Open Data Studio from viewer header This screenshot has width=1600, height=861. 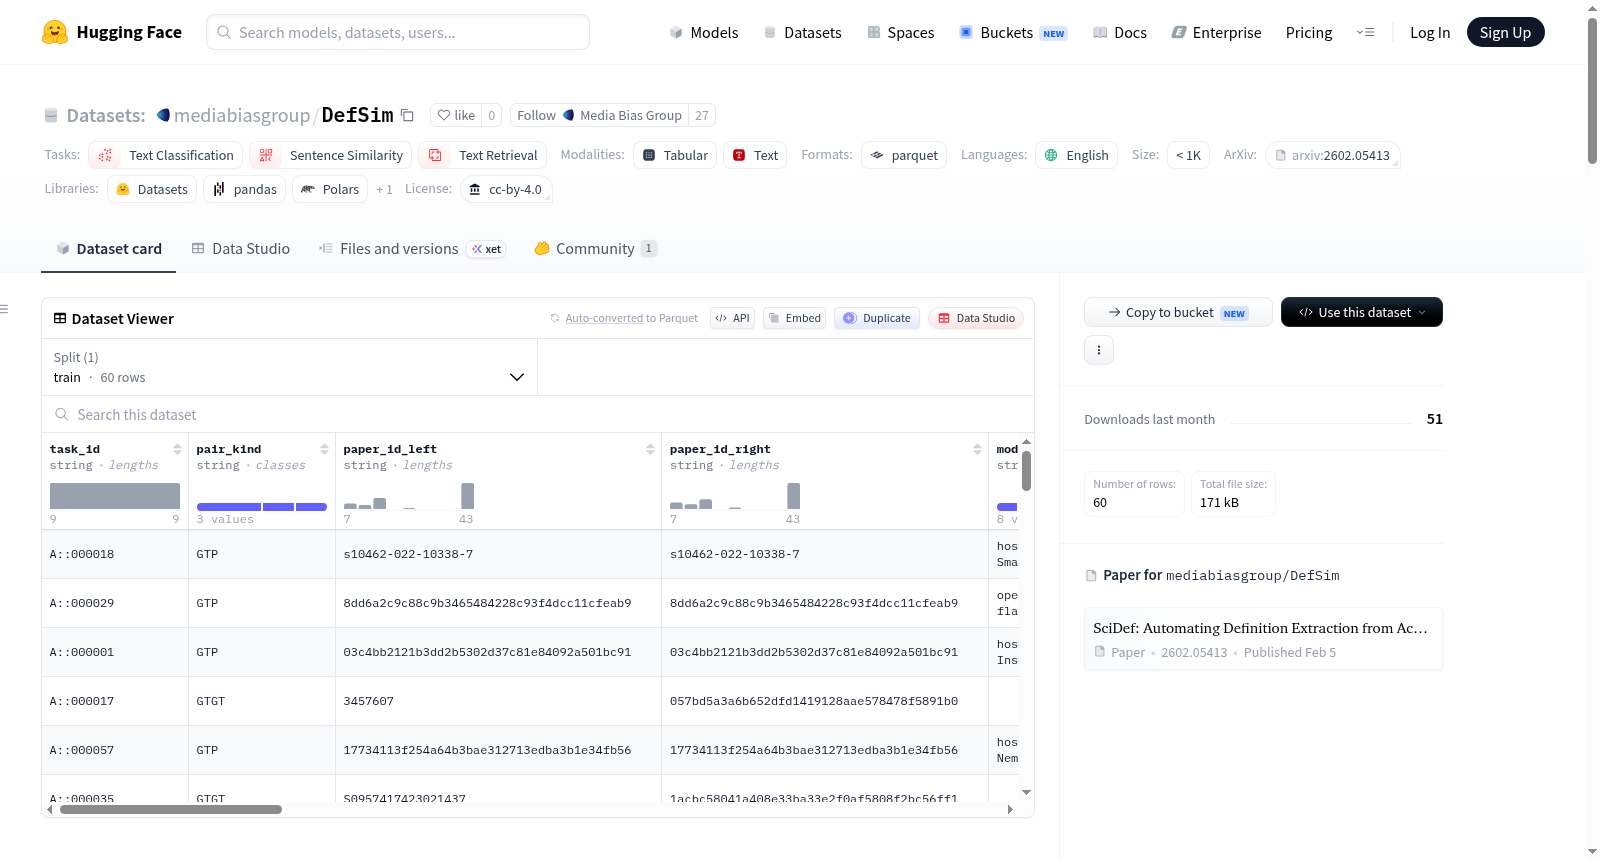point(976,318)
